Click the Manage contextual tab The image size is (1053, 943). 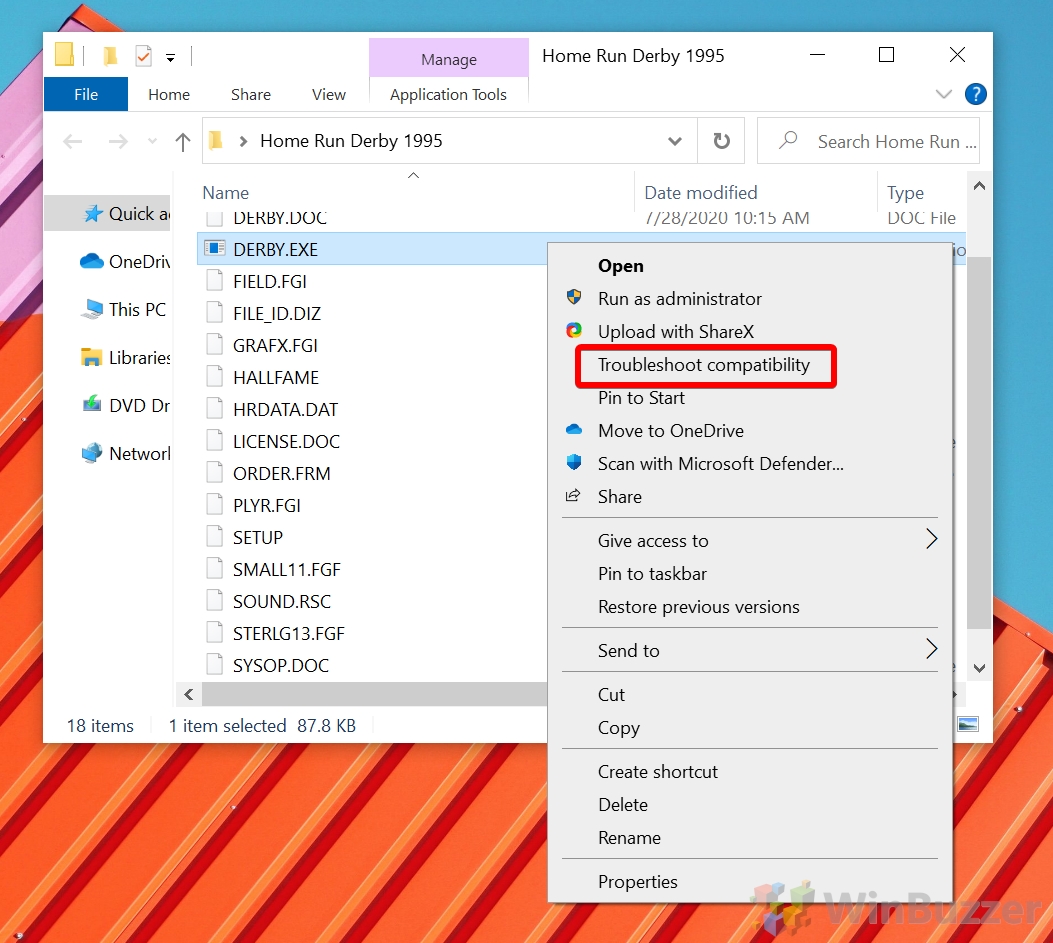449,59
